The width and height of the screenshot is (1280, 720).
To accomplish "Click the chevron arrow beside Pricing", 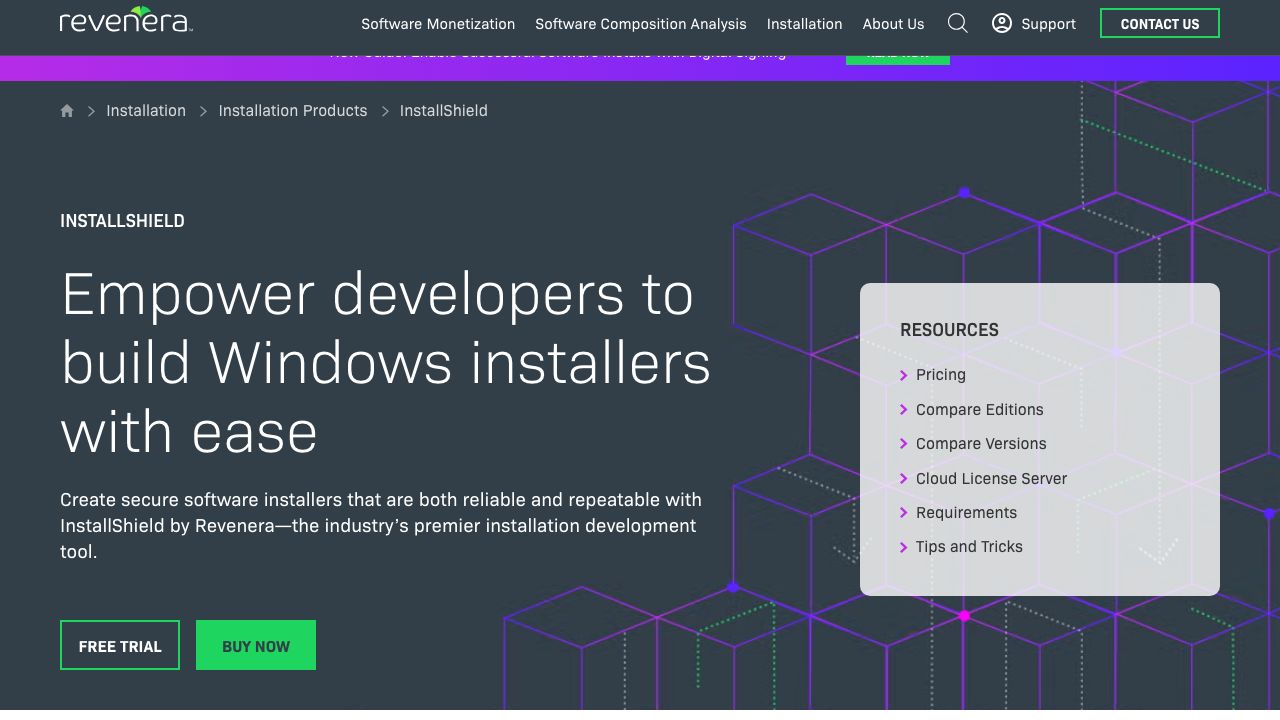I will [x=904, y=375].
